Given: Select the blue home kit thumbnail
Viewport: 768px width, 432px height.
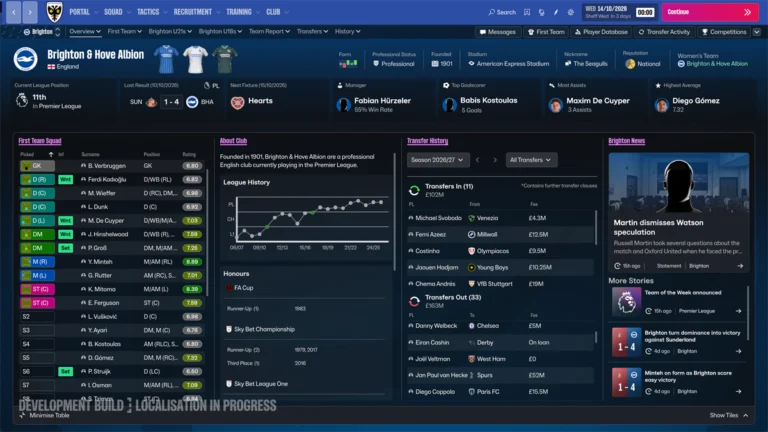Looking at the screenshot, I should (x=166, y=59).
